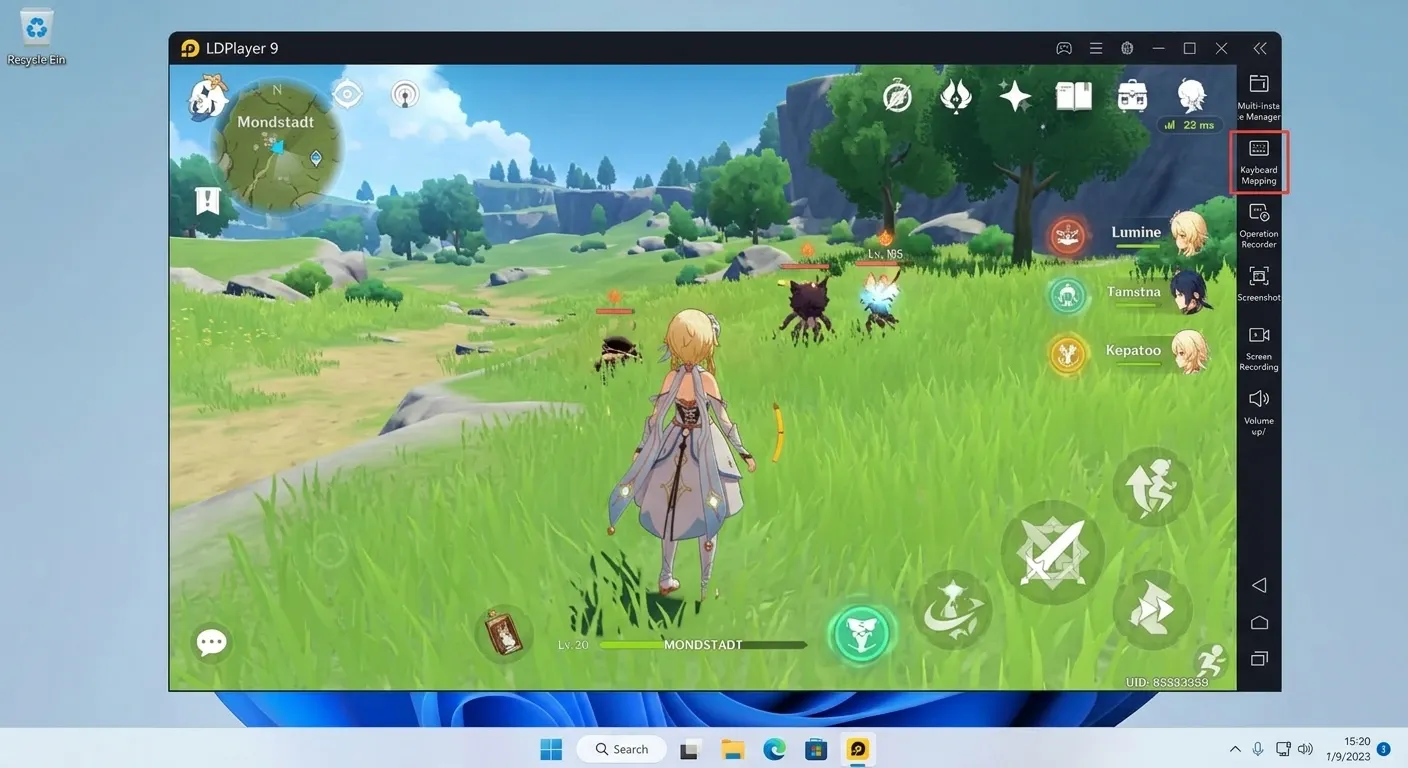Click the UID text at bottom right
This screenshot has width=1408, height=768.
1167,682
